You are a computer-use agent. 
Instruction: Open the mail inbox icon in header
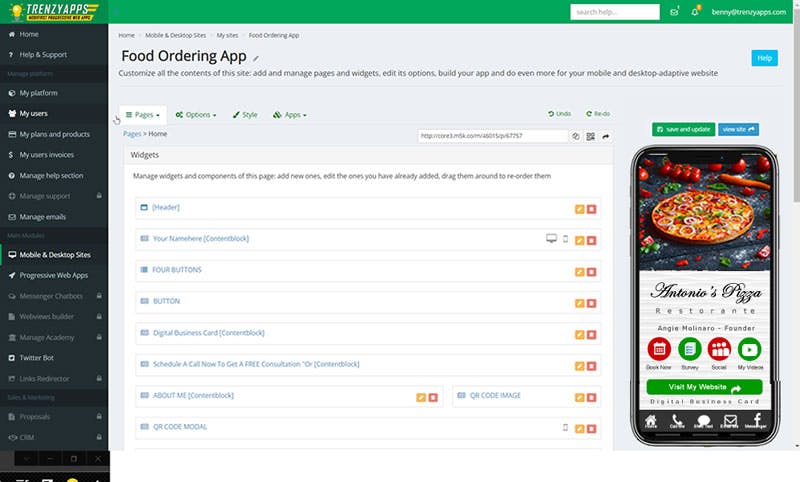[x=674, y=12]
